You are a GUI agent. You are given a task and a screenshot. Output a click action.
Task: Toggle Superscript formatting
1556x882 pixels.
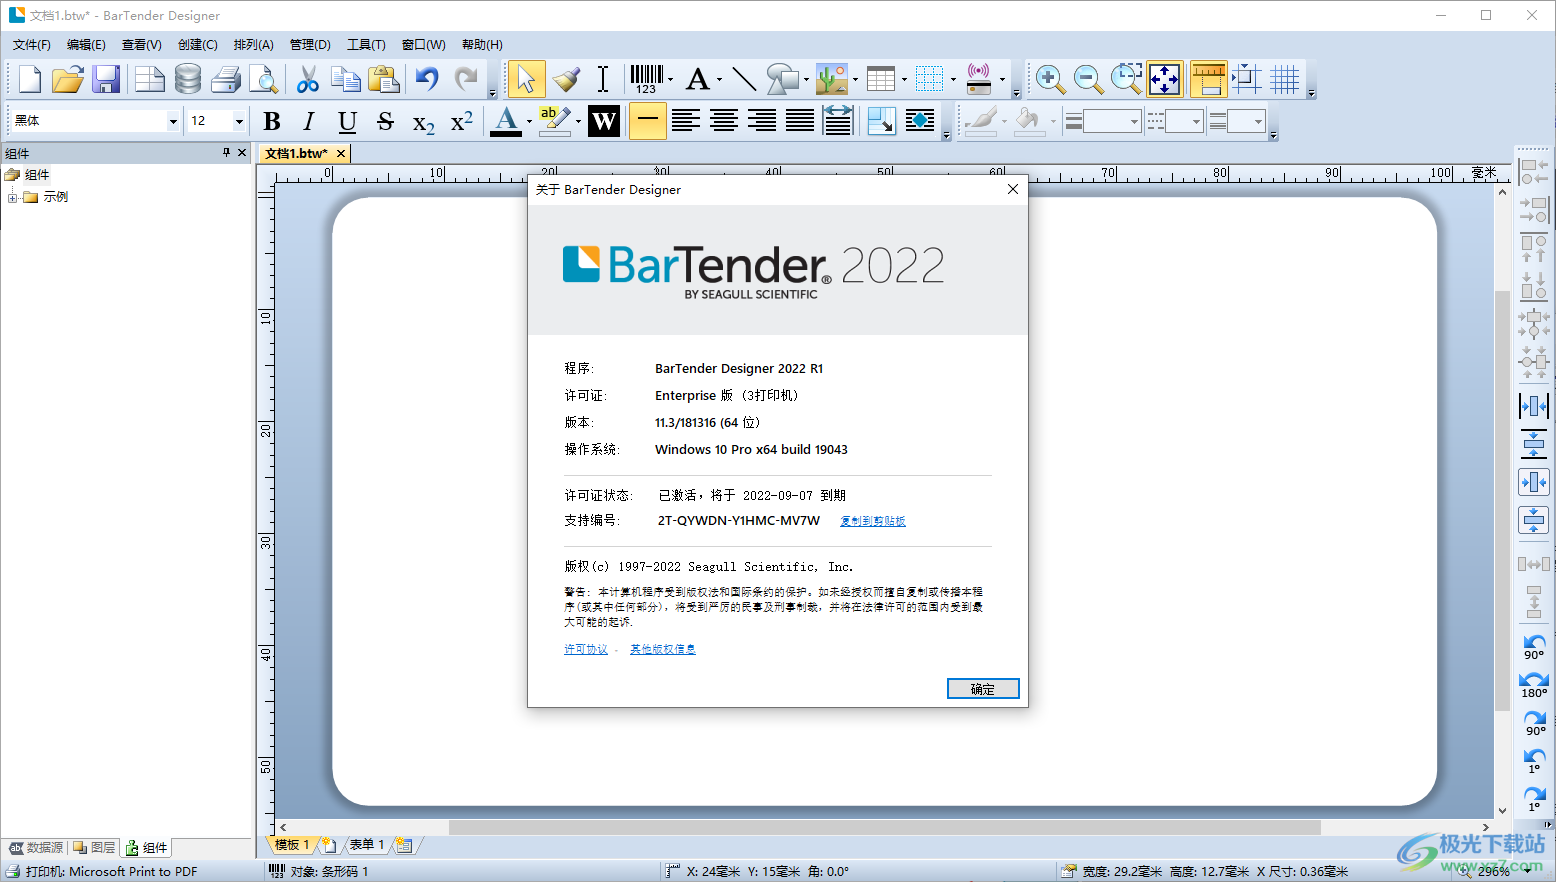(461, 121)
